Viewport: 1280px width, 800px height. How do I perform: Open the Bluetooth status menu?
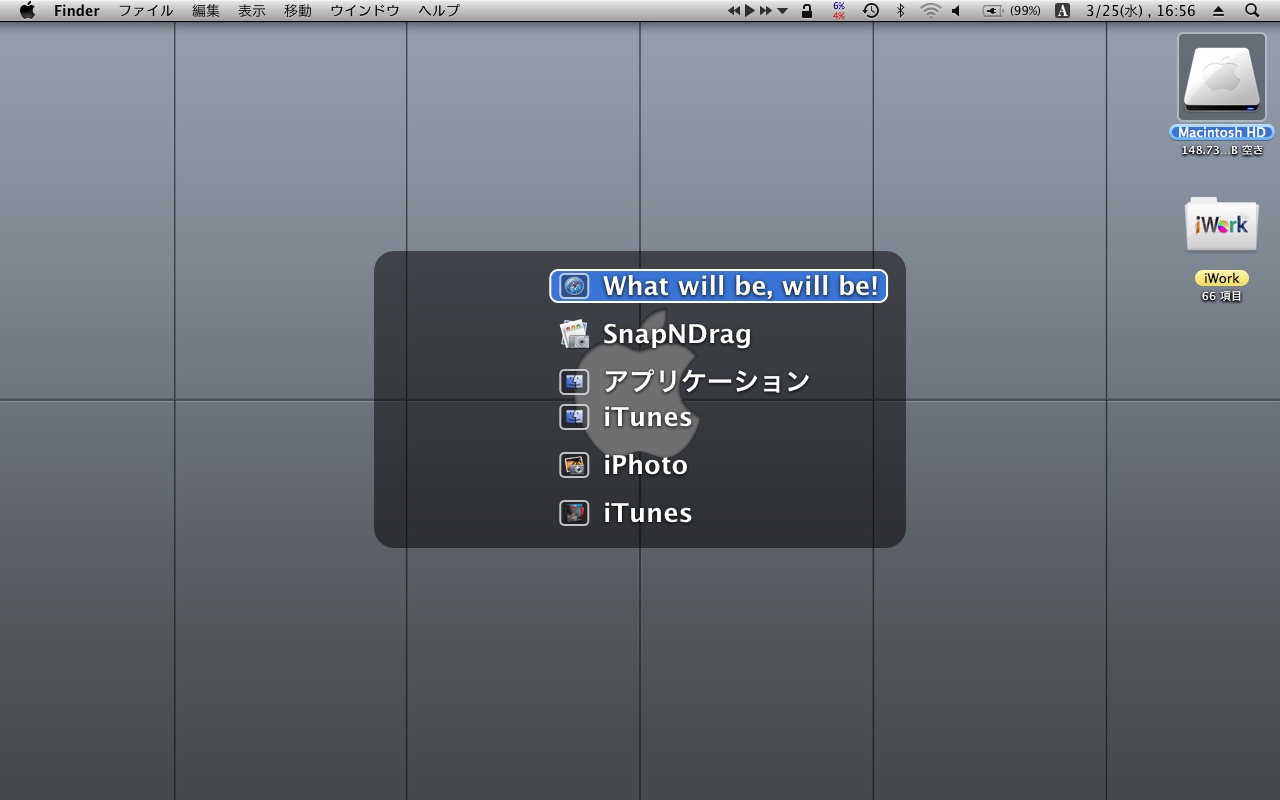pyautogui.click(x=900, y=10)
